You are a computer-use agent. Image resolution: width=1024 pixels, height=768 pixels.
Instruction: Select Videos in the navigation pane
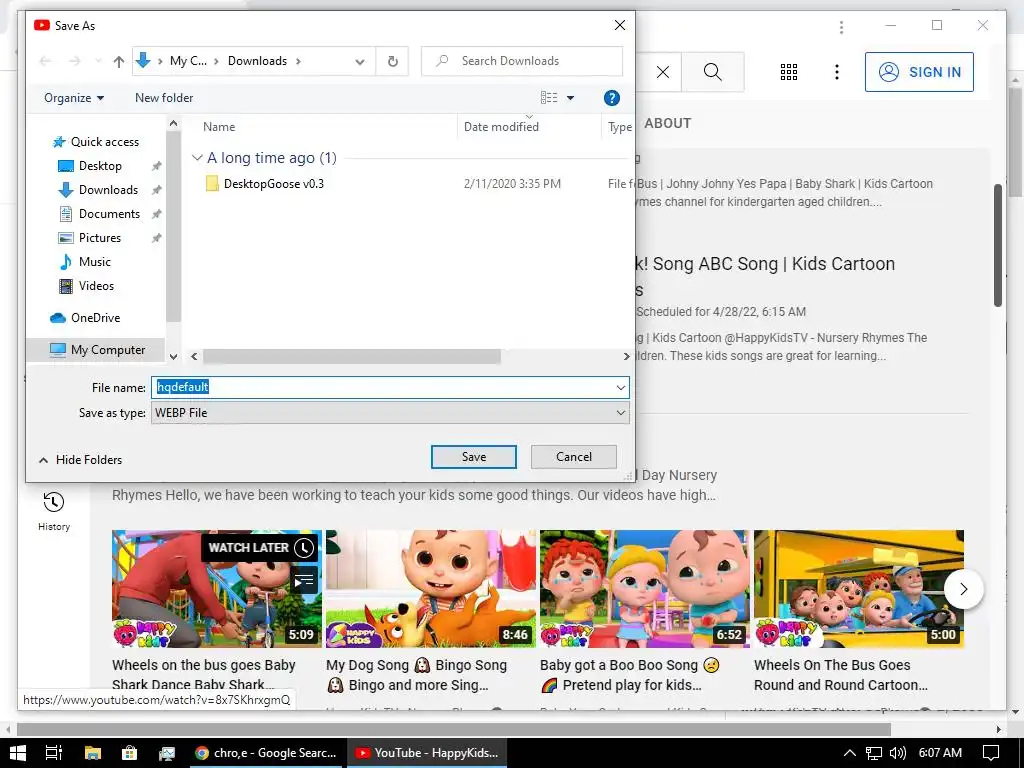tap(96, 286)
